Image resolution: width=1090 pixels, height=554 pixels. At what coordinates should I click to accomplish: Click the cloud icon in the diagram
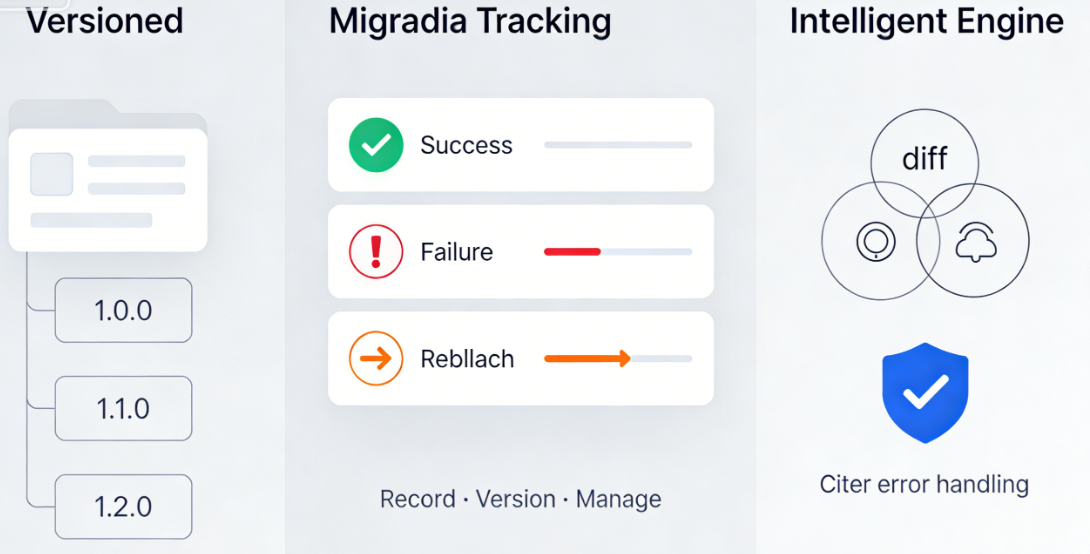(x=974, y=241)
